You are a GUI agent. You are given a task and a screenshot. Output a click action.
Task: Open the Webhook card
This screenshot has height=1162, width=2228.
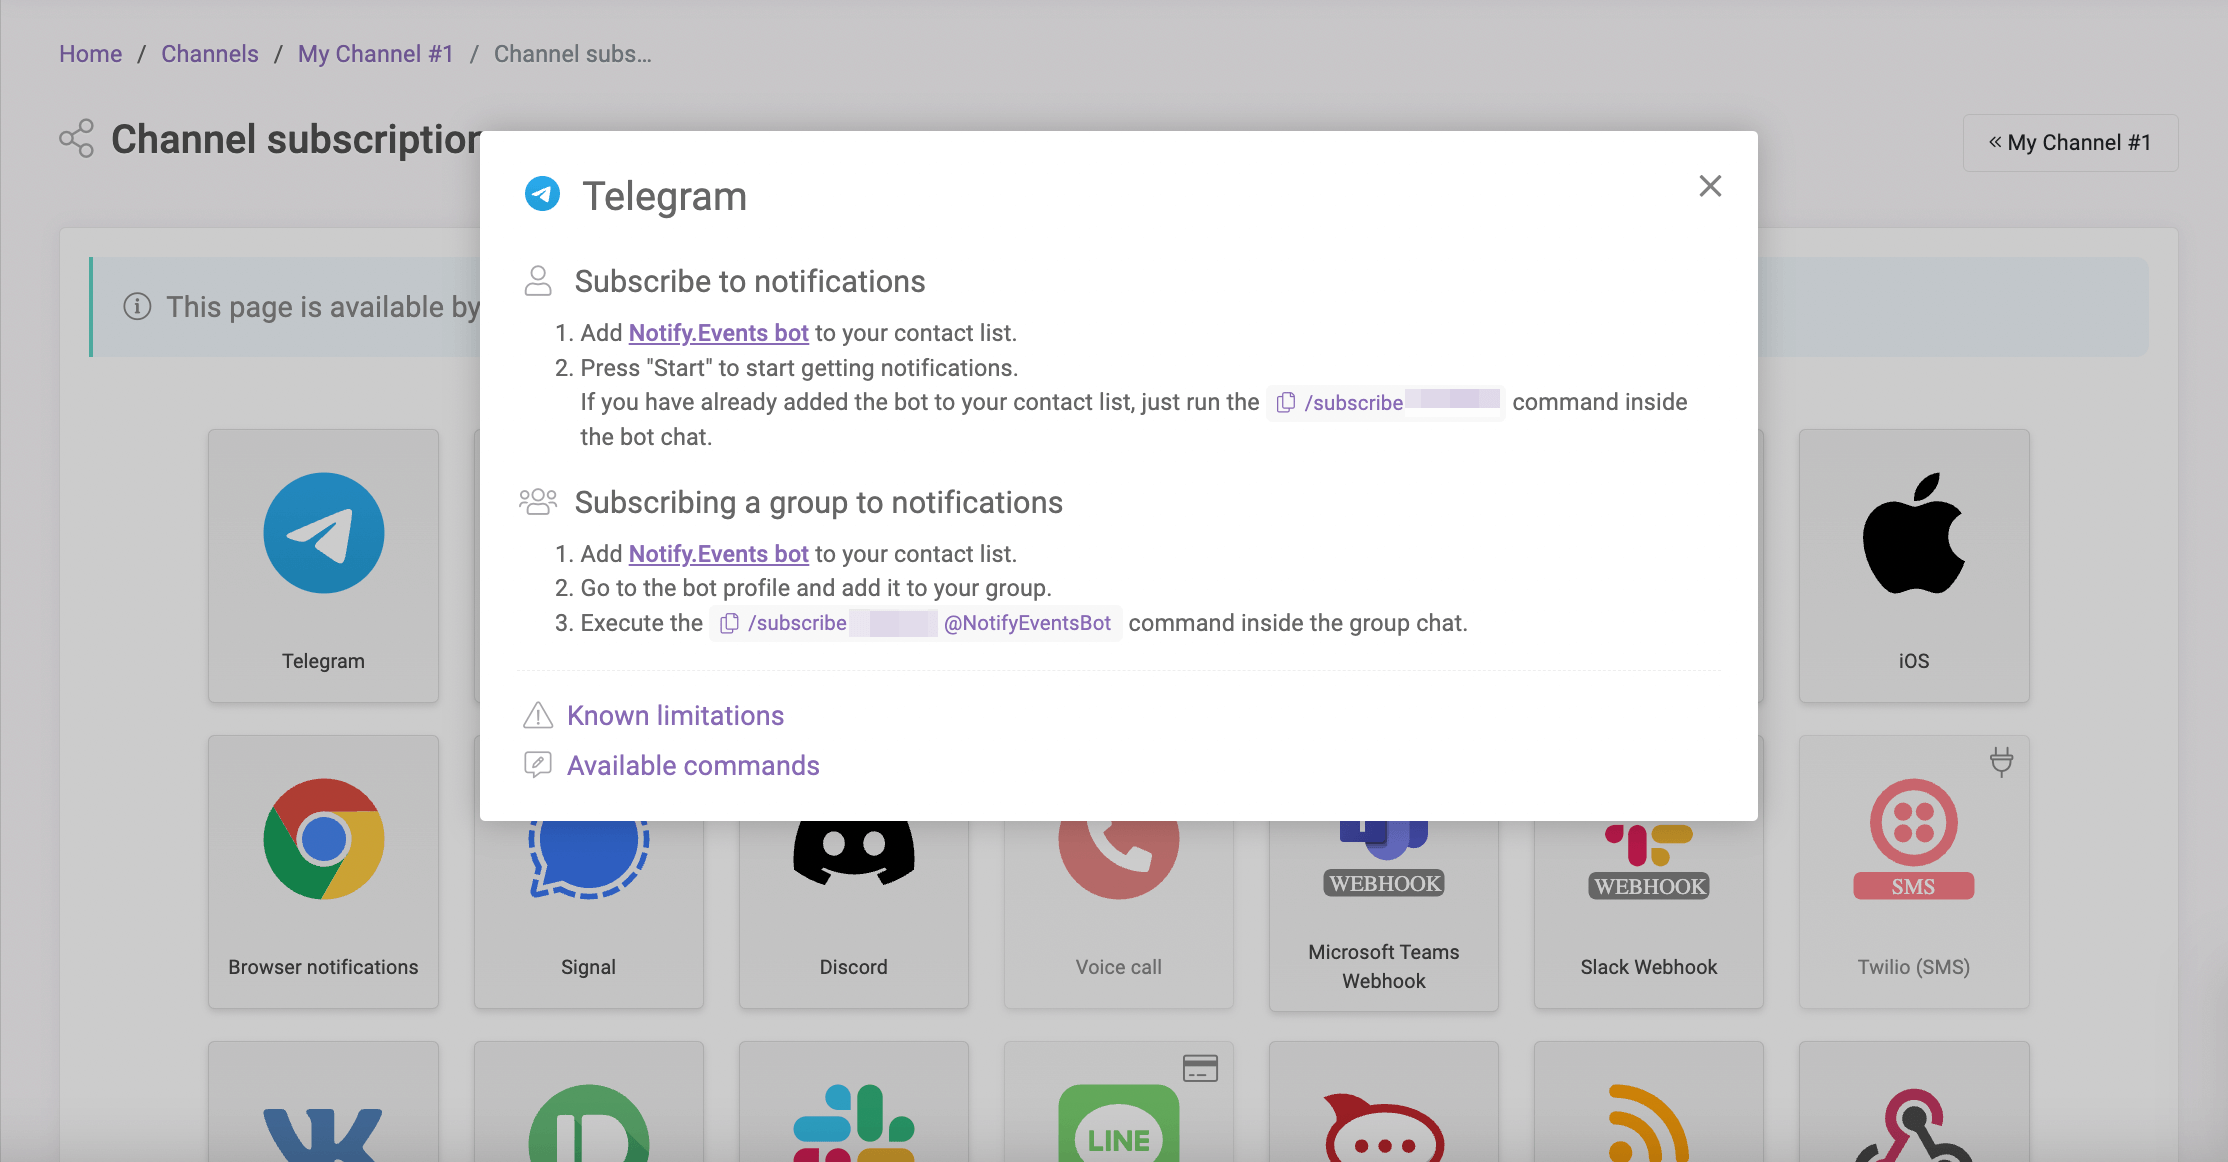point(1914,1102)
